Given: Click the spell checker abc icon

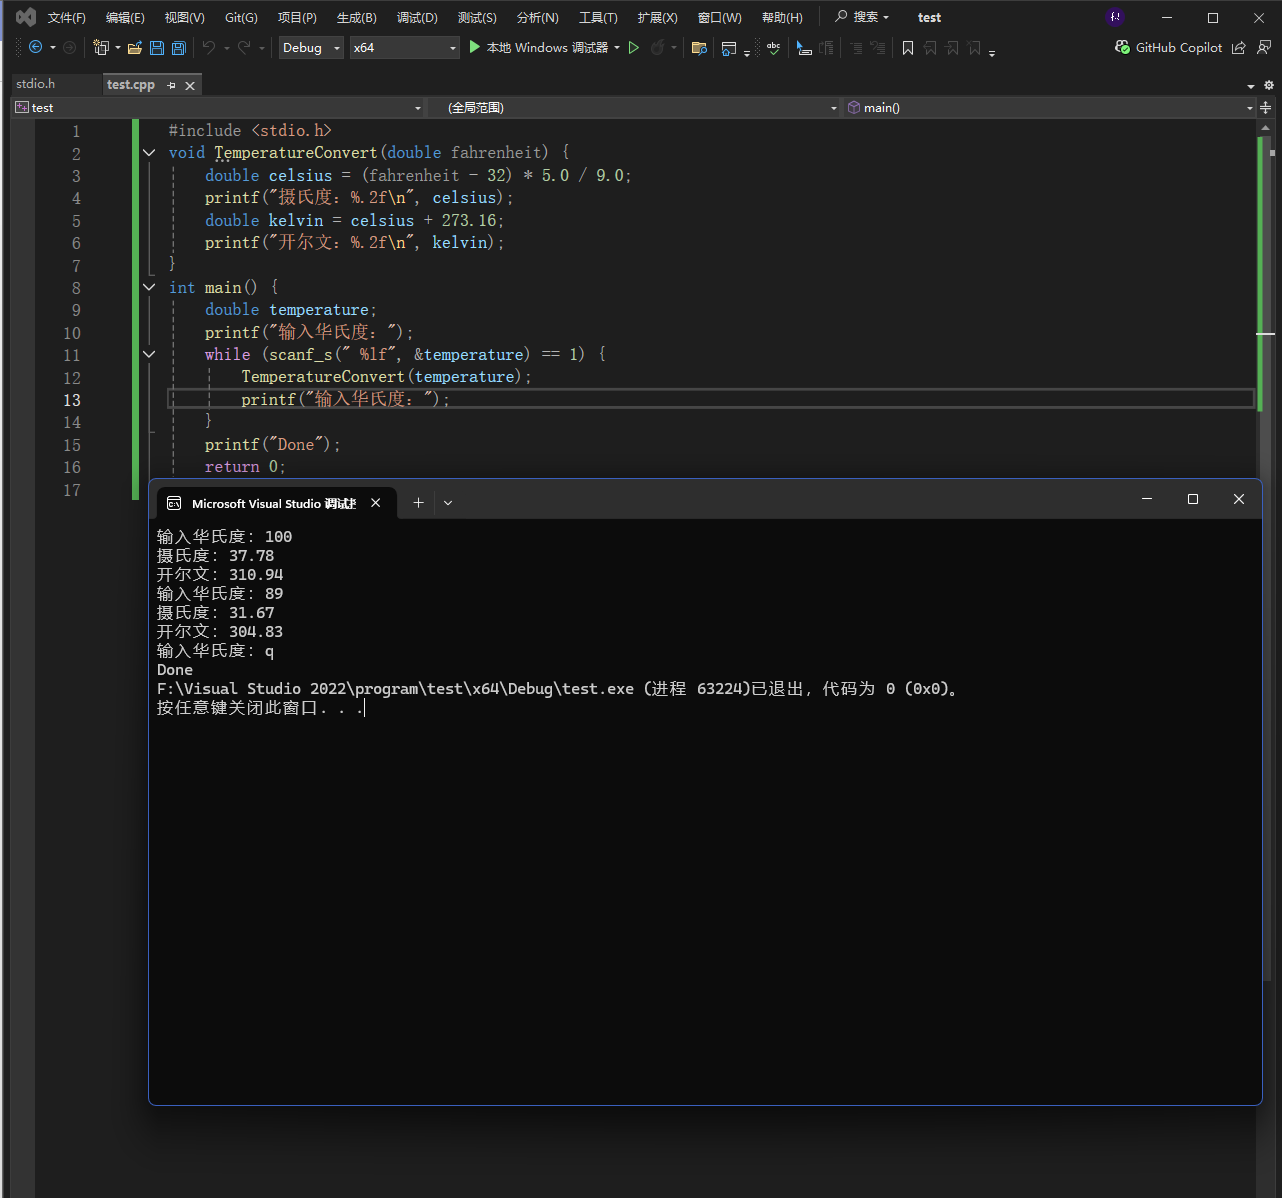Looking at the screenshot, I should pyautogui.click(x=773, y=47).
